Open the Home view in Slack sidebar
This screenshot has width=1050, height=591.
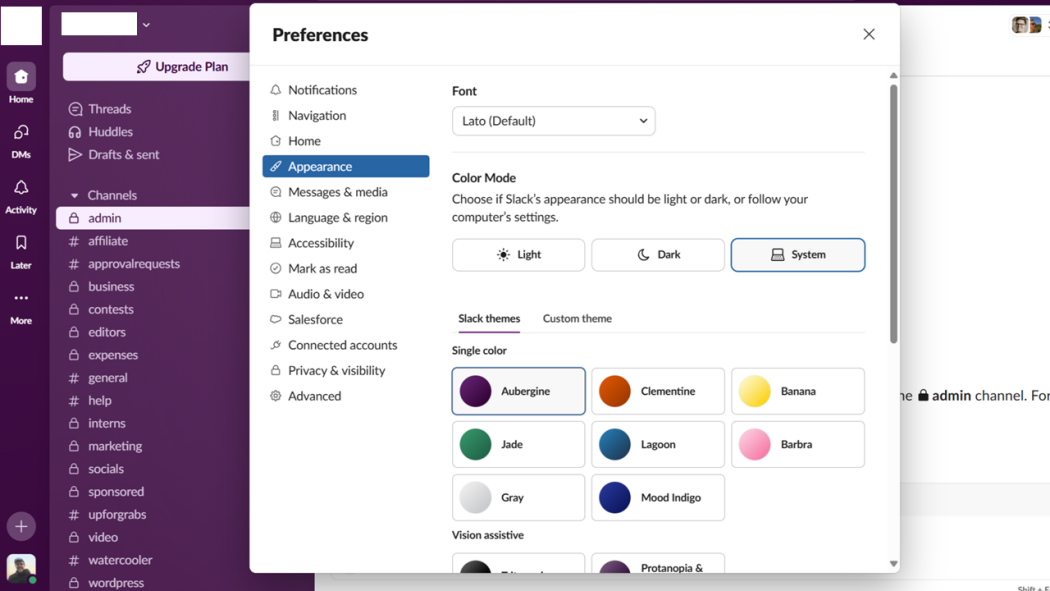point(21,78)
